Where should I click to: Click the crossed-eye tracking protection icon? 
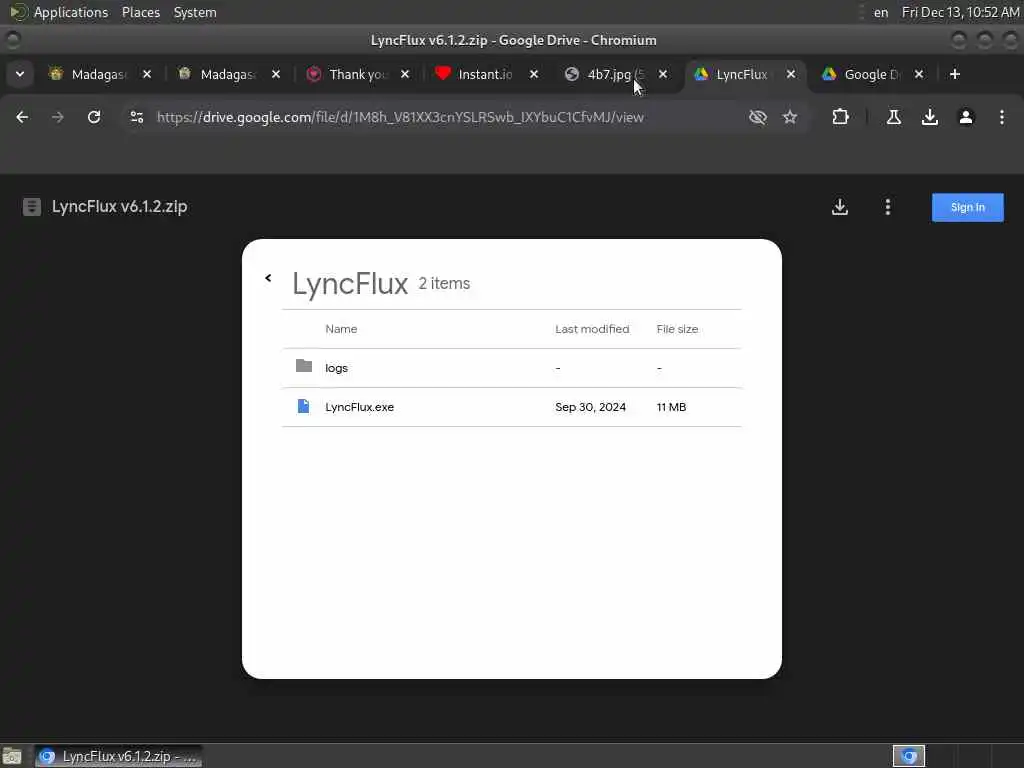tap(758, 117)
